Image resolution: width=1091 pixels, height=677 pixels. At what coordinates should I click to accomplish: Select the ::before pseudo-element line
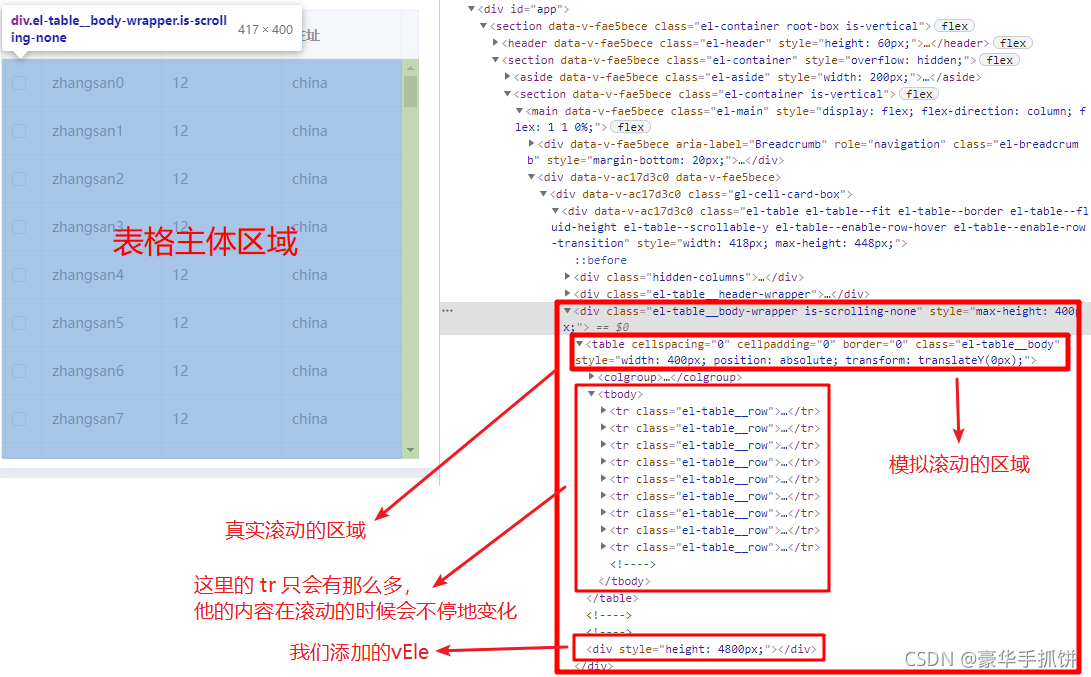pyautogui.click(x=600, y=260)
